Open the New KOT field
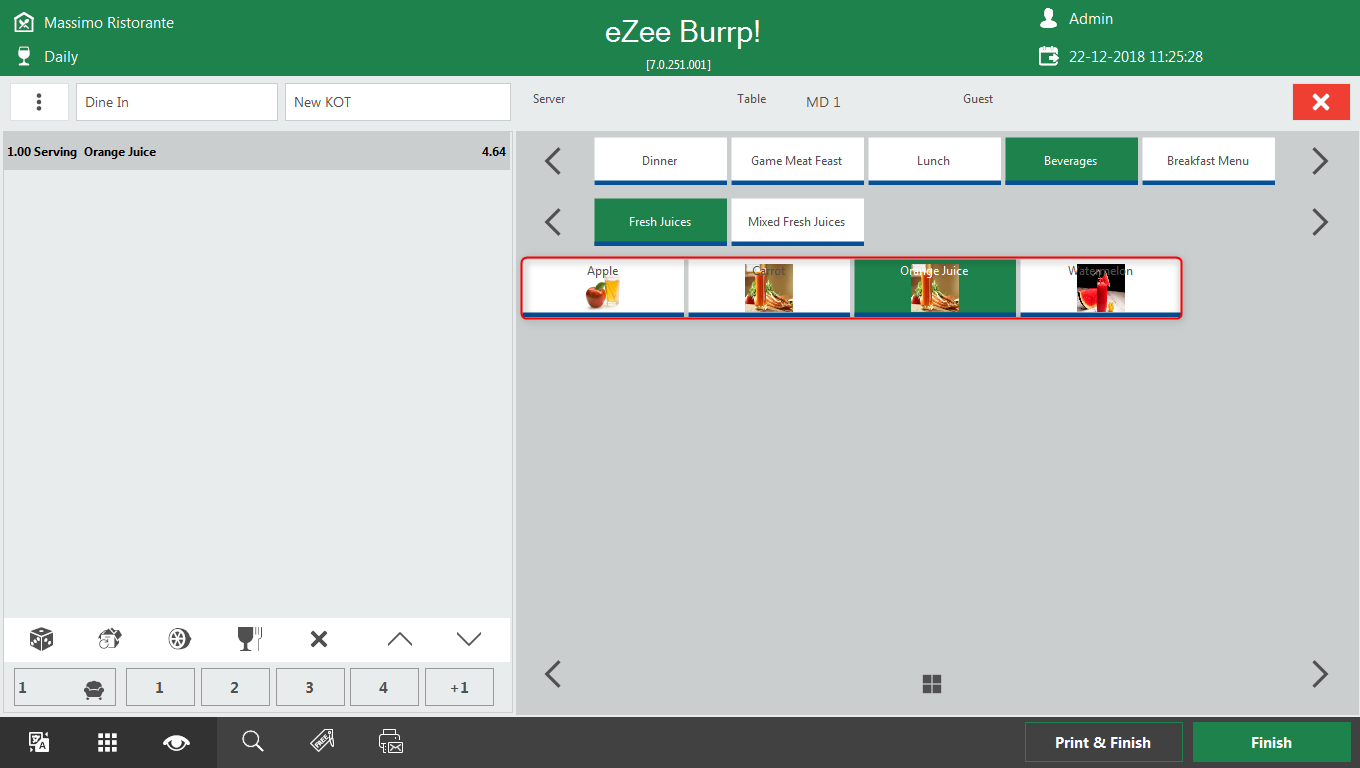The width and height of the screenshot is (1360, 768). coord(398,102)
